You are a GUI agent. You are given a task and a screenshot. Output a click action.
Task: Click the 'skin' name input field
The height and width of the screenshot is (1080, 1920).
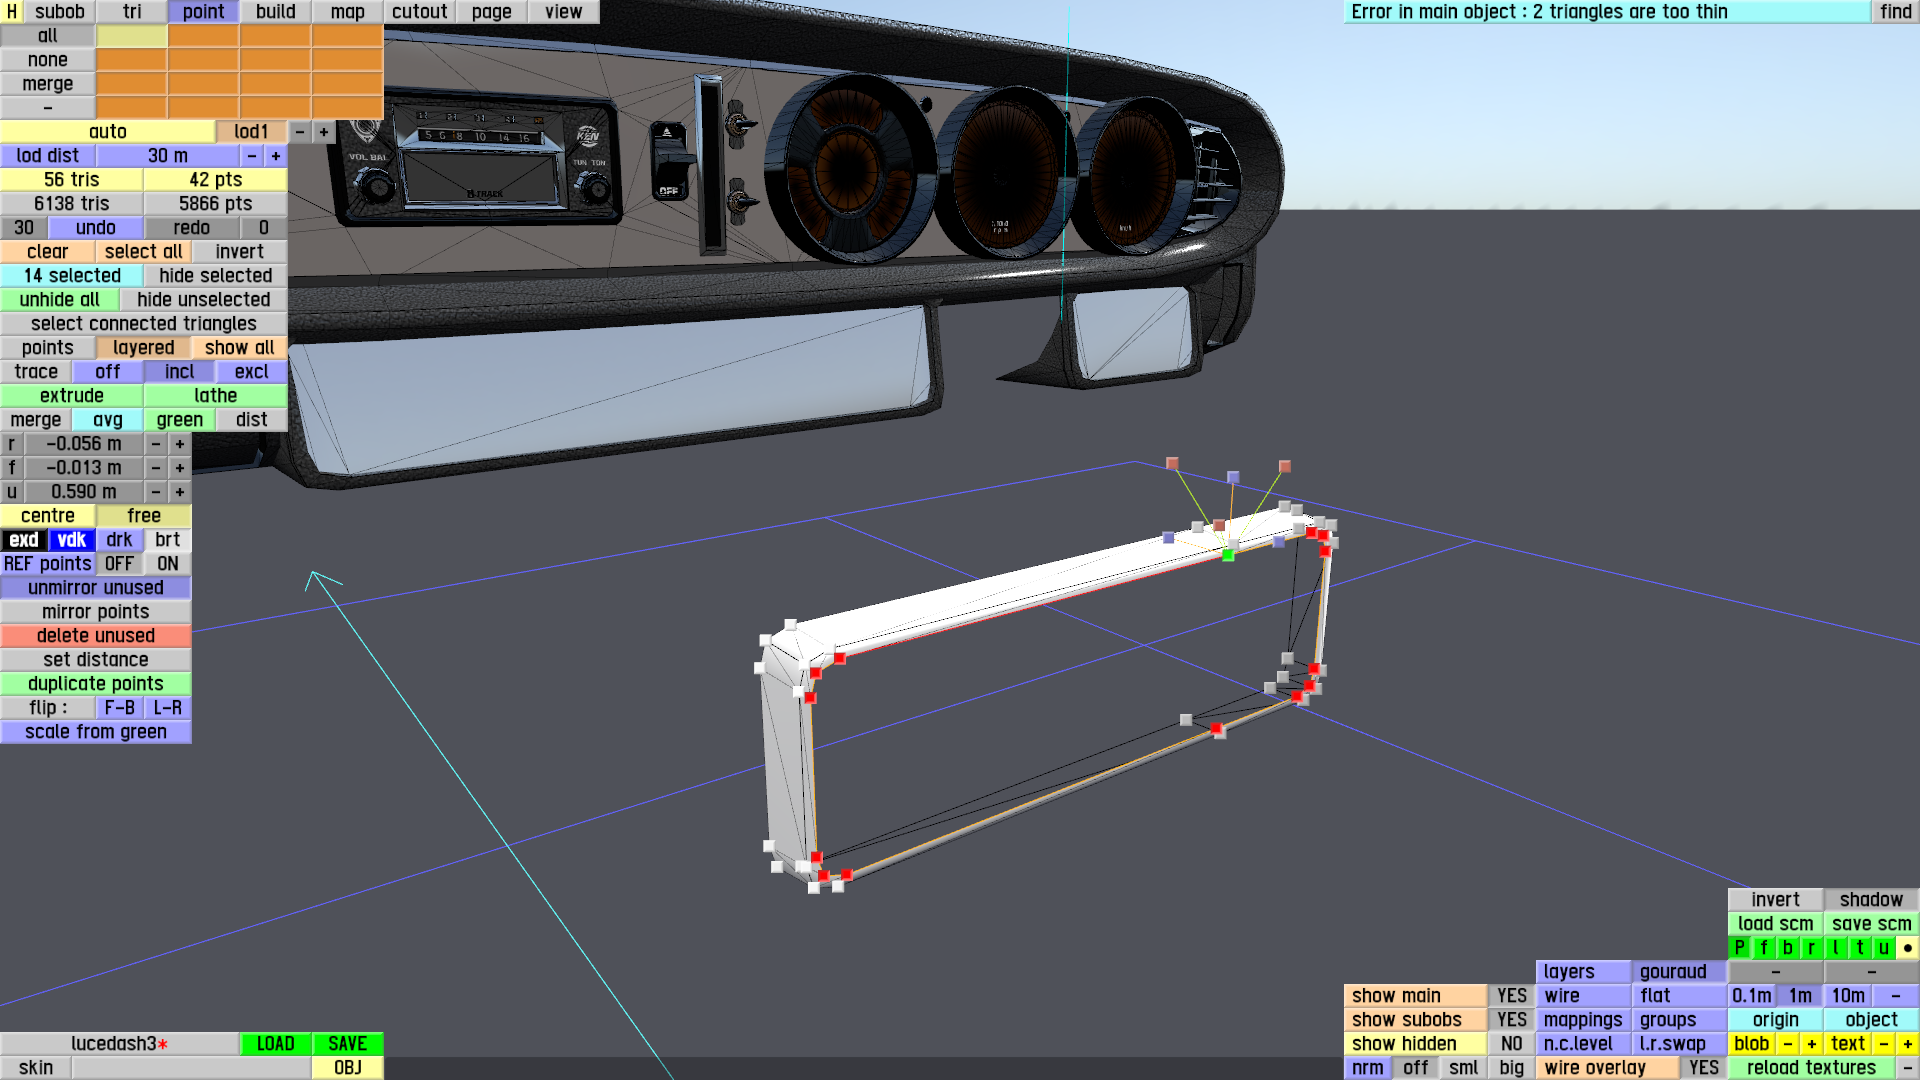point(191,1068)
